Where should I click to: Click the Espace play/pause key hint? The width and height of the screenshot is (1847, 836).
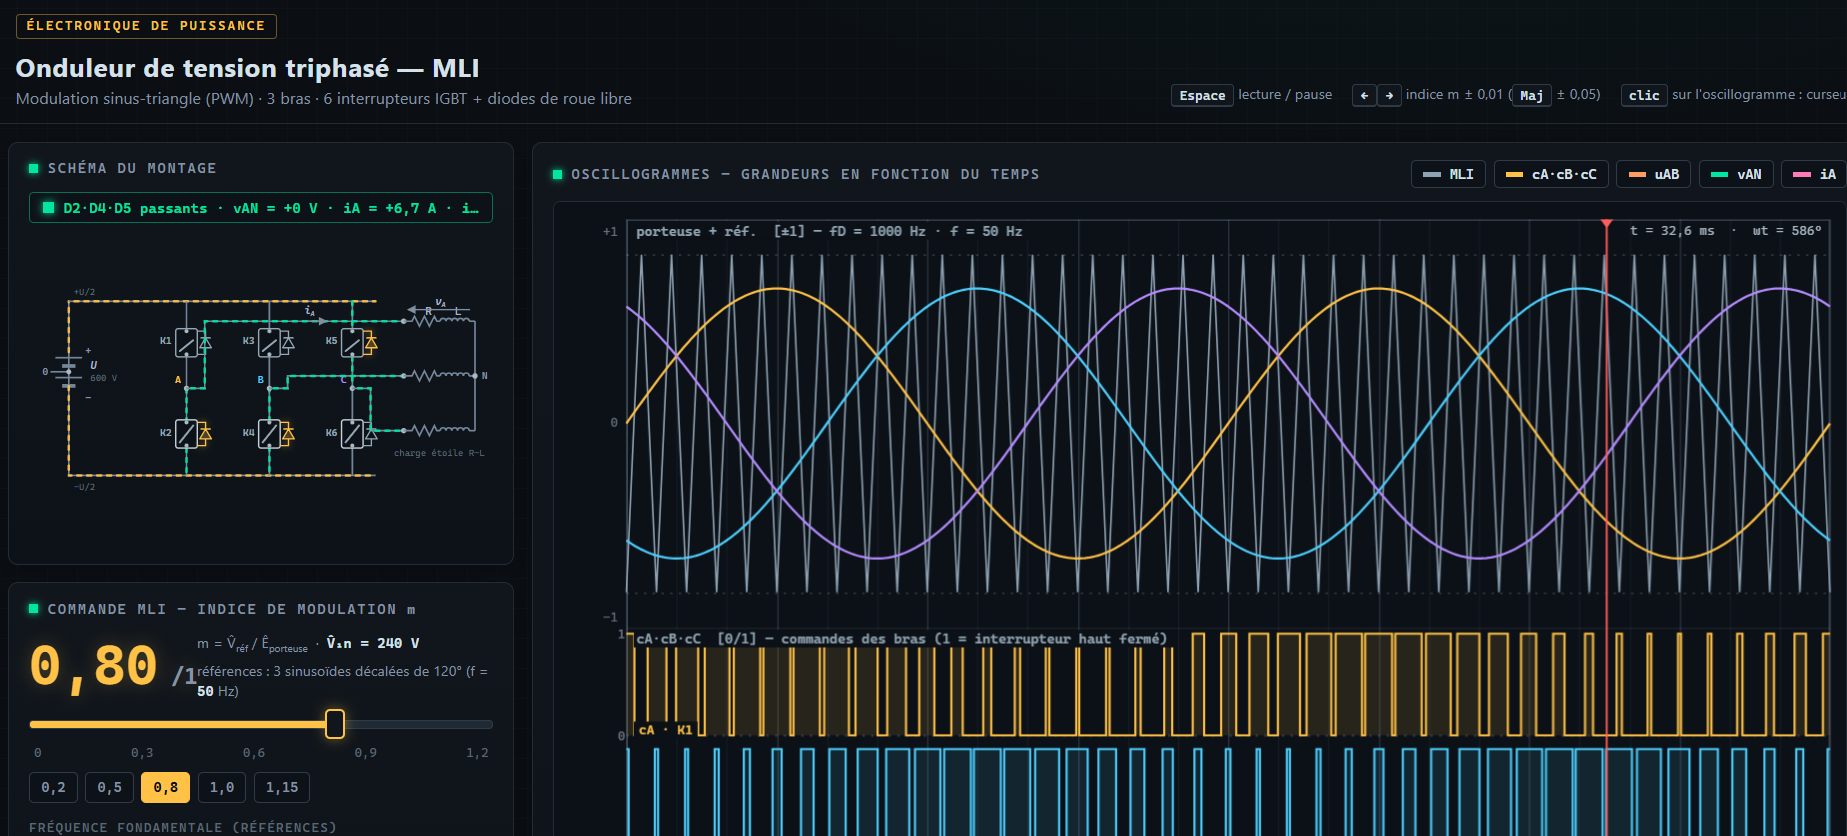click(x=1202, y=95)
